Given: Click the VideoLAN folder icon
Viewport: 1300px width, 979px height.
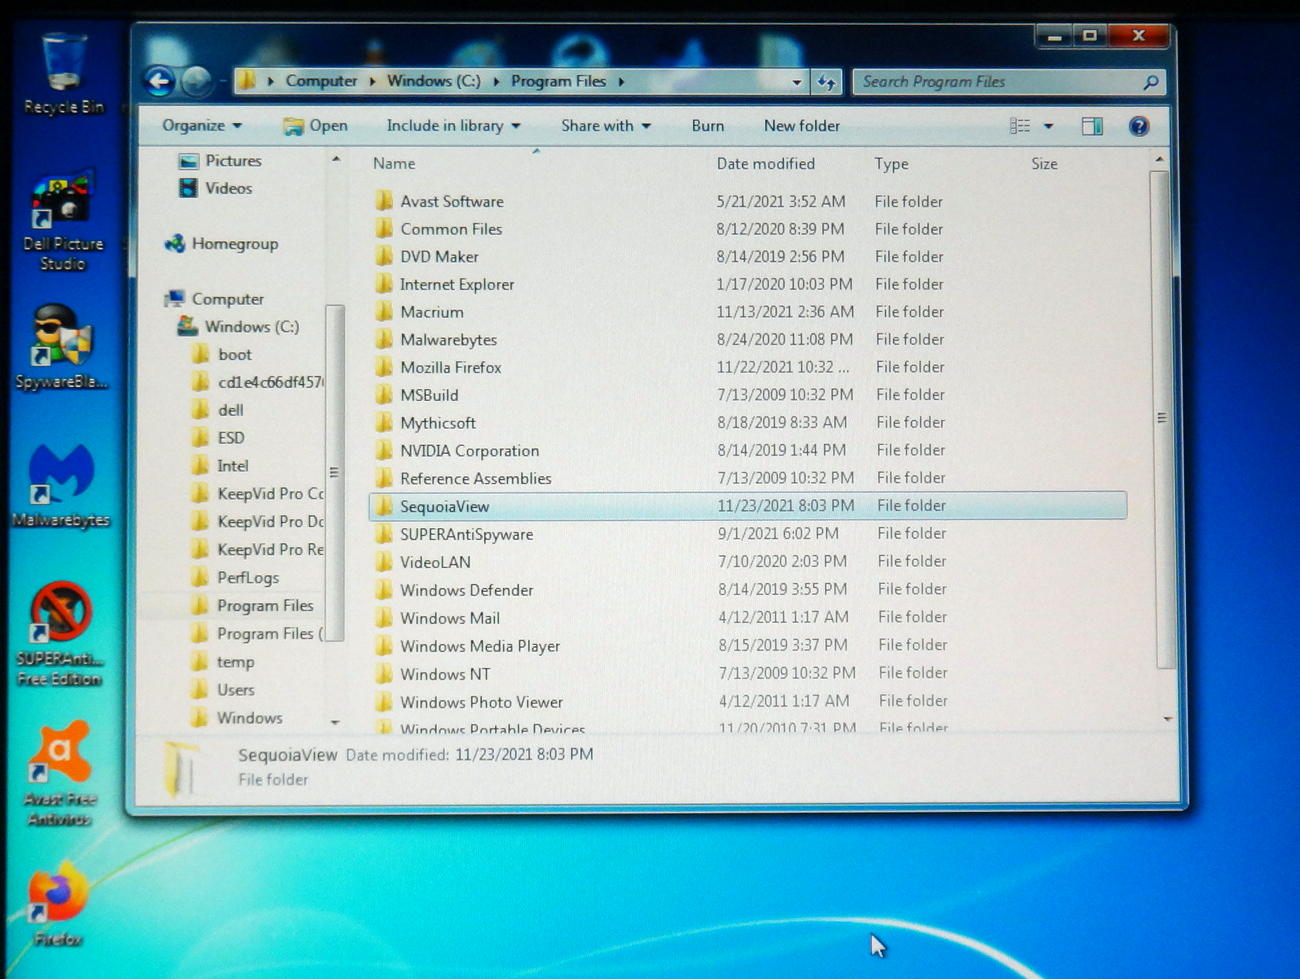Looking at the screenshot, I should point(384,562).
